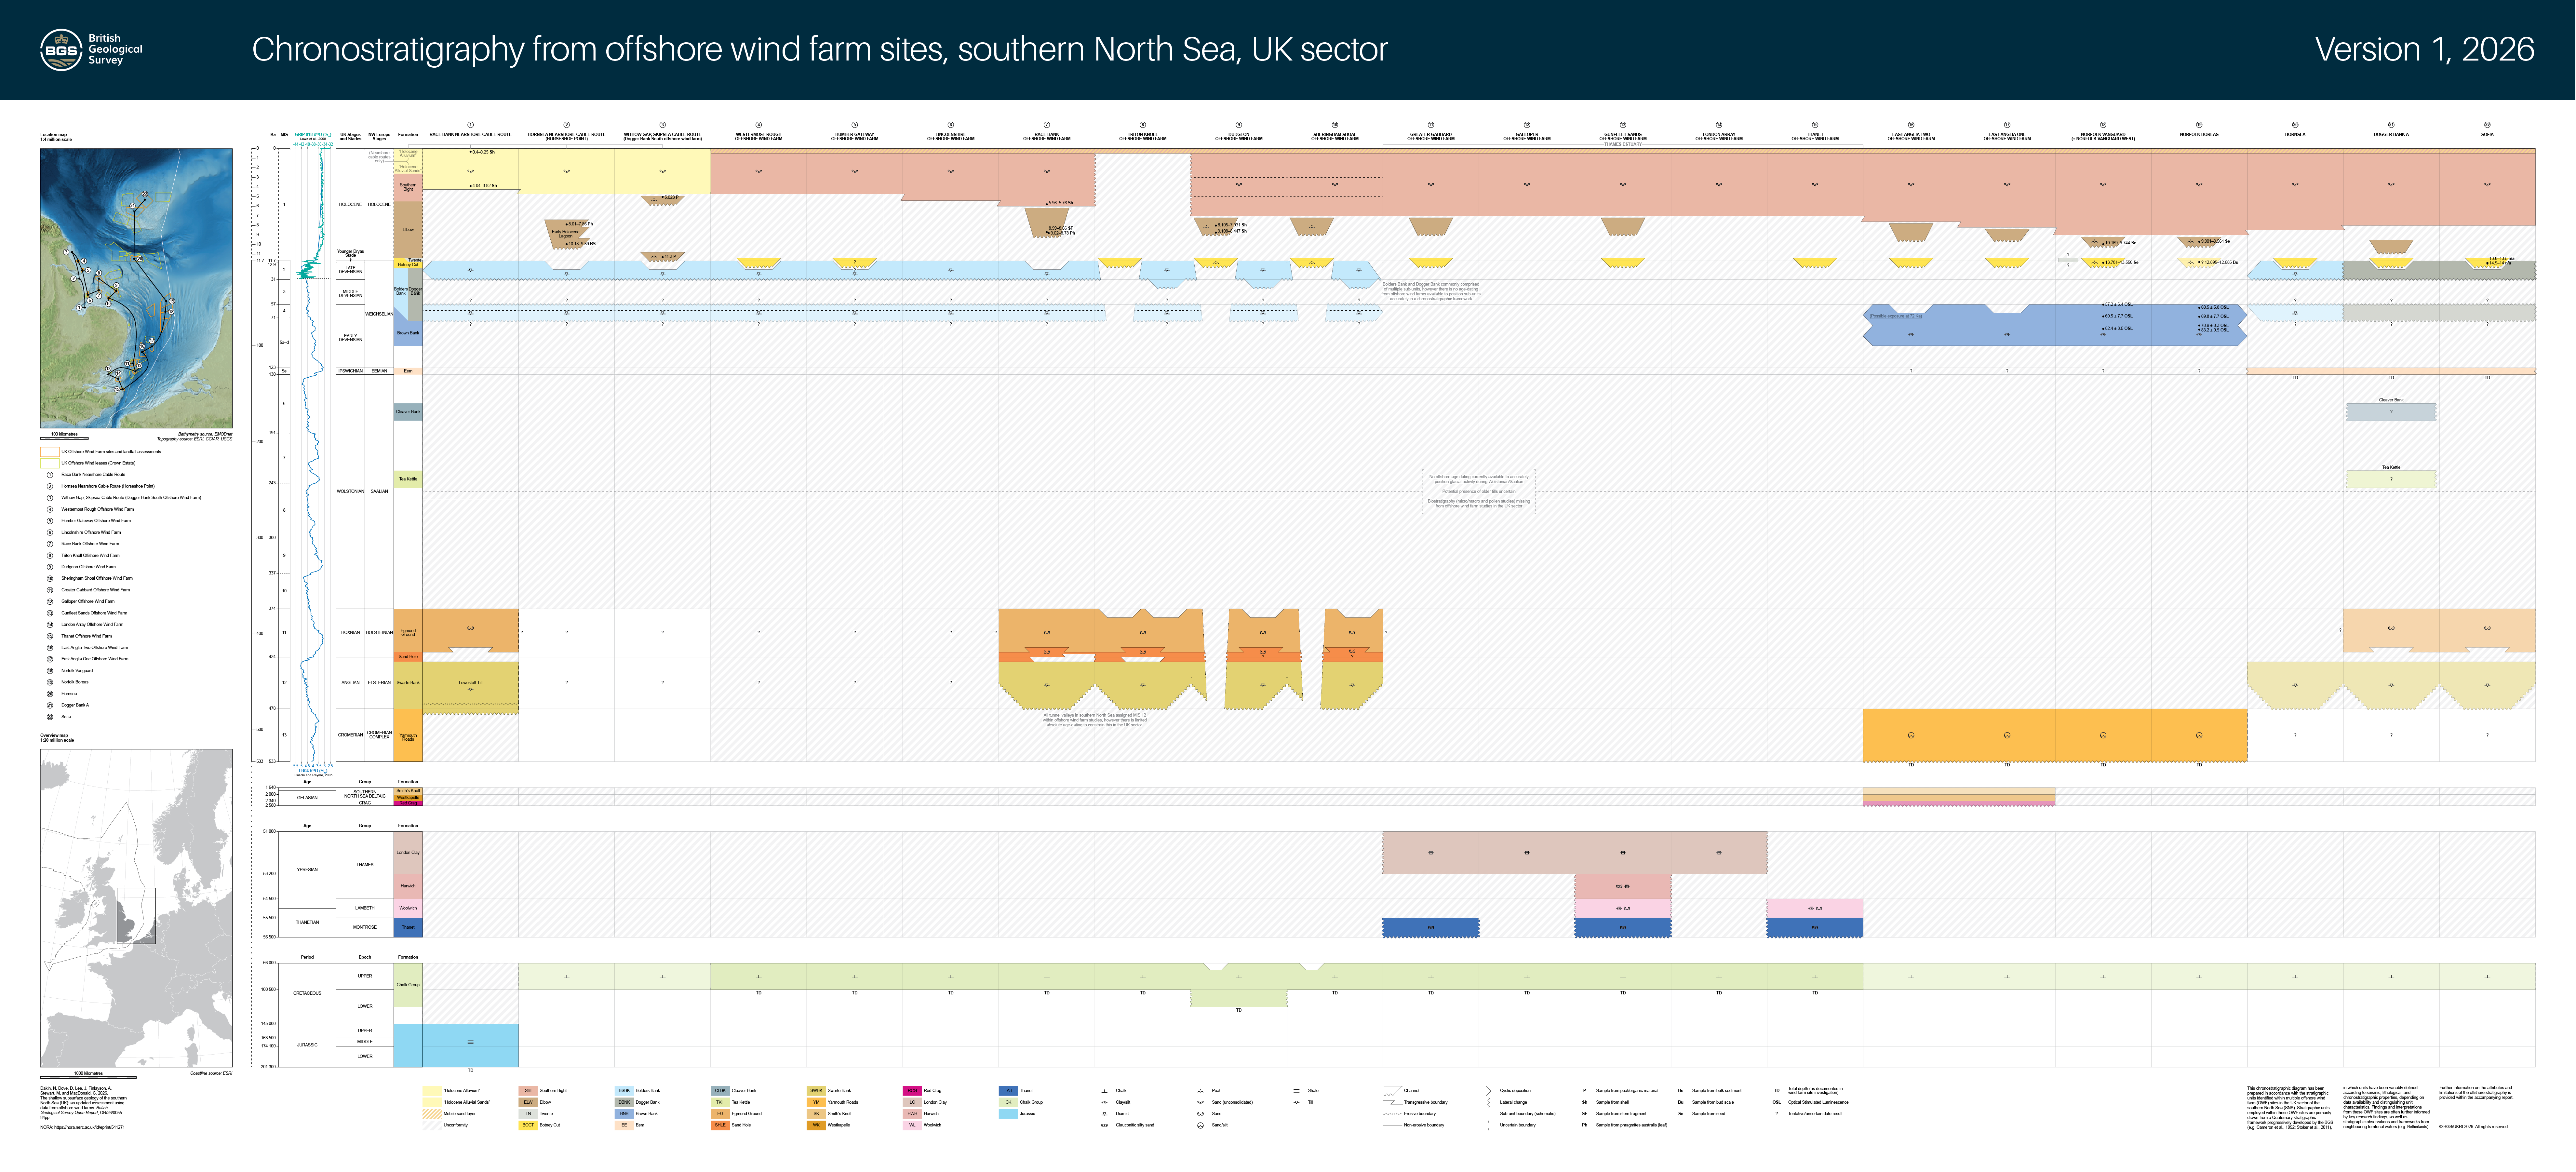Viewport: 2576px width, 1172px height.
Task: Click the Europe overview map thumbnail
Action: click(x=136, y=908)
